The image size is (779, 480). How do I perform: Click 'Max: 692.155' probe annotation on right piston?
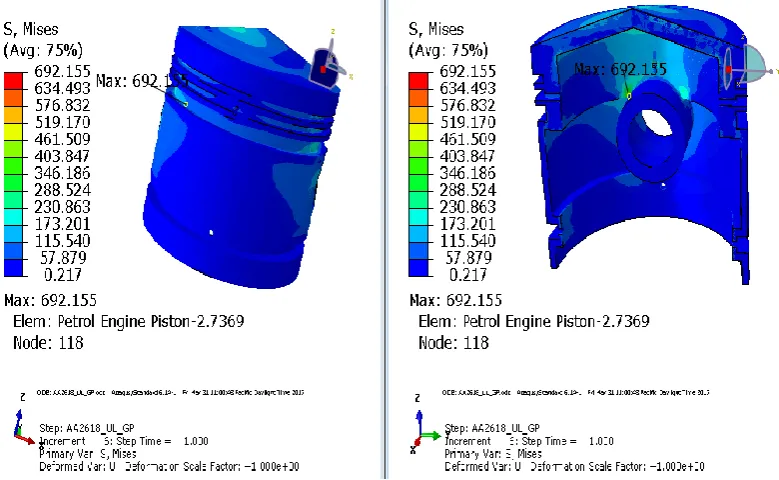[620, 69]
